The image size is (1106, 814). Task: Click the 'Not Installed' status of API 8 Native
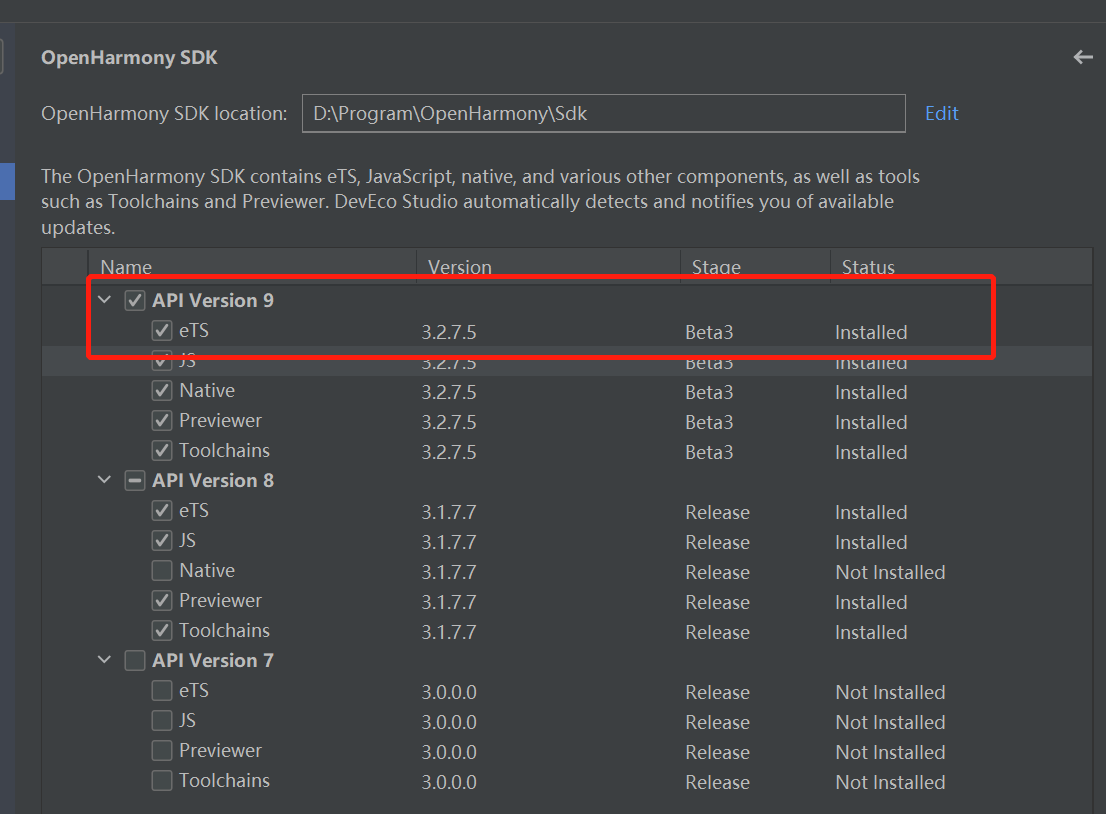pos(890,572)
